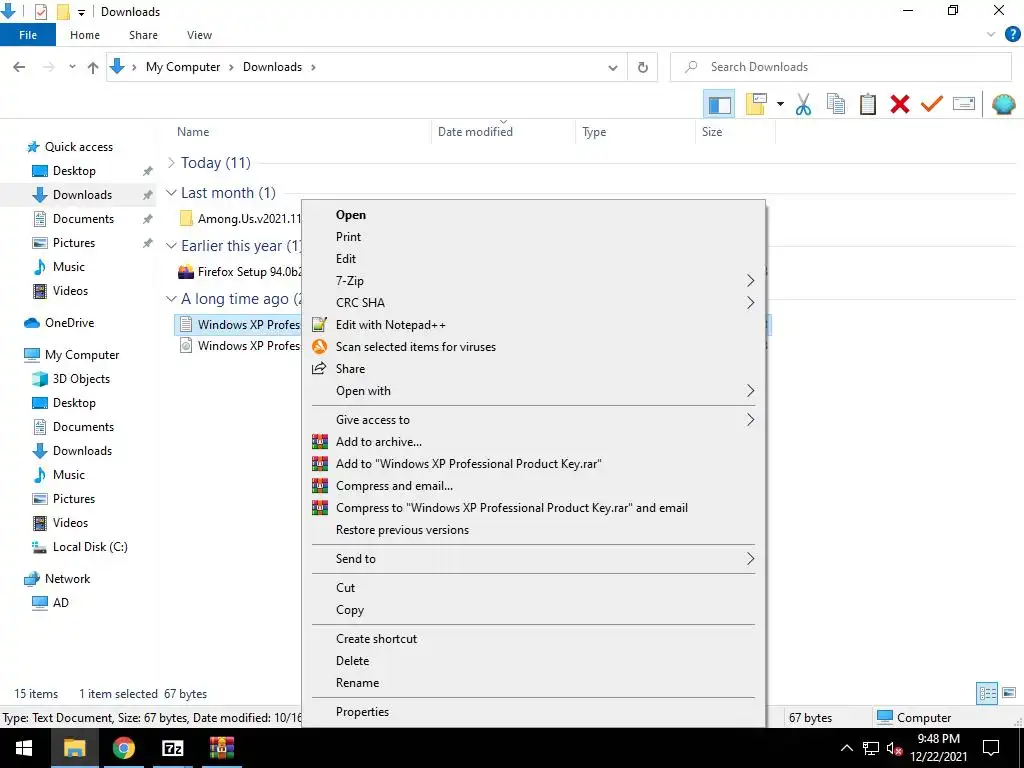1024x768 pixels.
Task: Open the CRC SHA submenu
Action: pos(533,303)
